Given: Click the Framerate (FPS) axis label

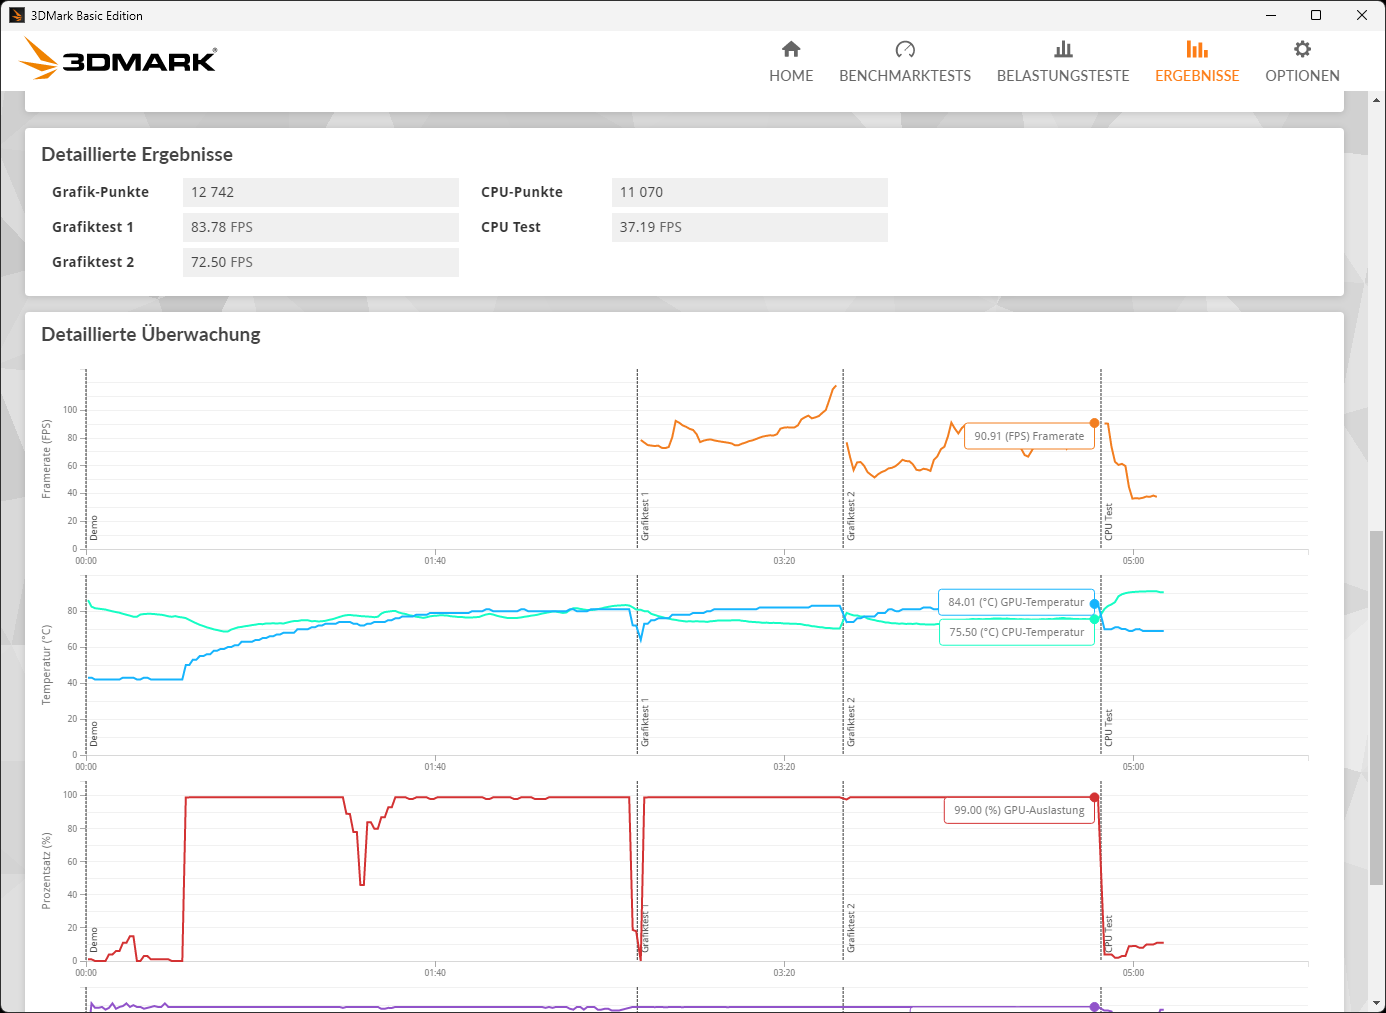Looking at the screenshot, I should click(46, 459).
